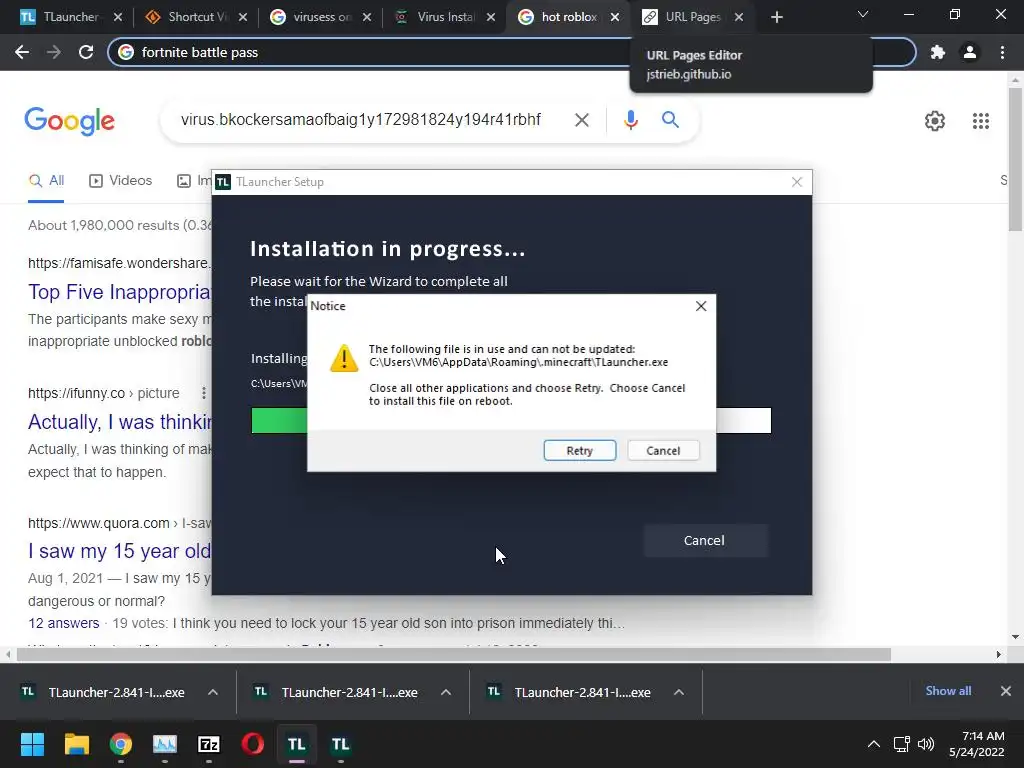Open first TL taskbar icon
The image size is (1024, 768).
click(296, 744)
